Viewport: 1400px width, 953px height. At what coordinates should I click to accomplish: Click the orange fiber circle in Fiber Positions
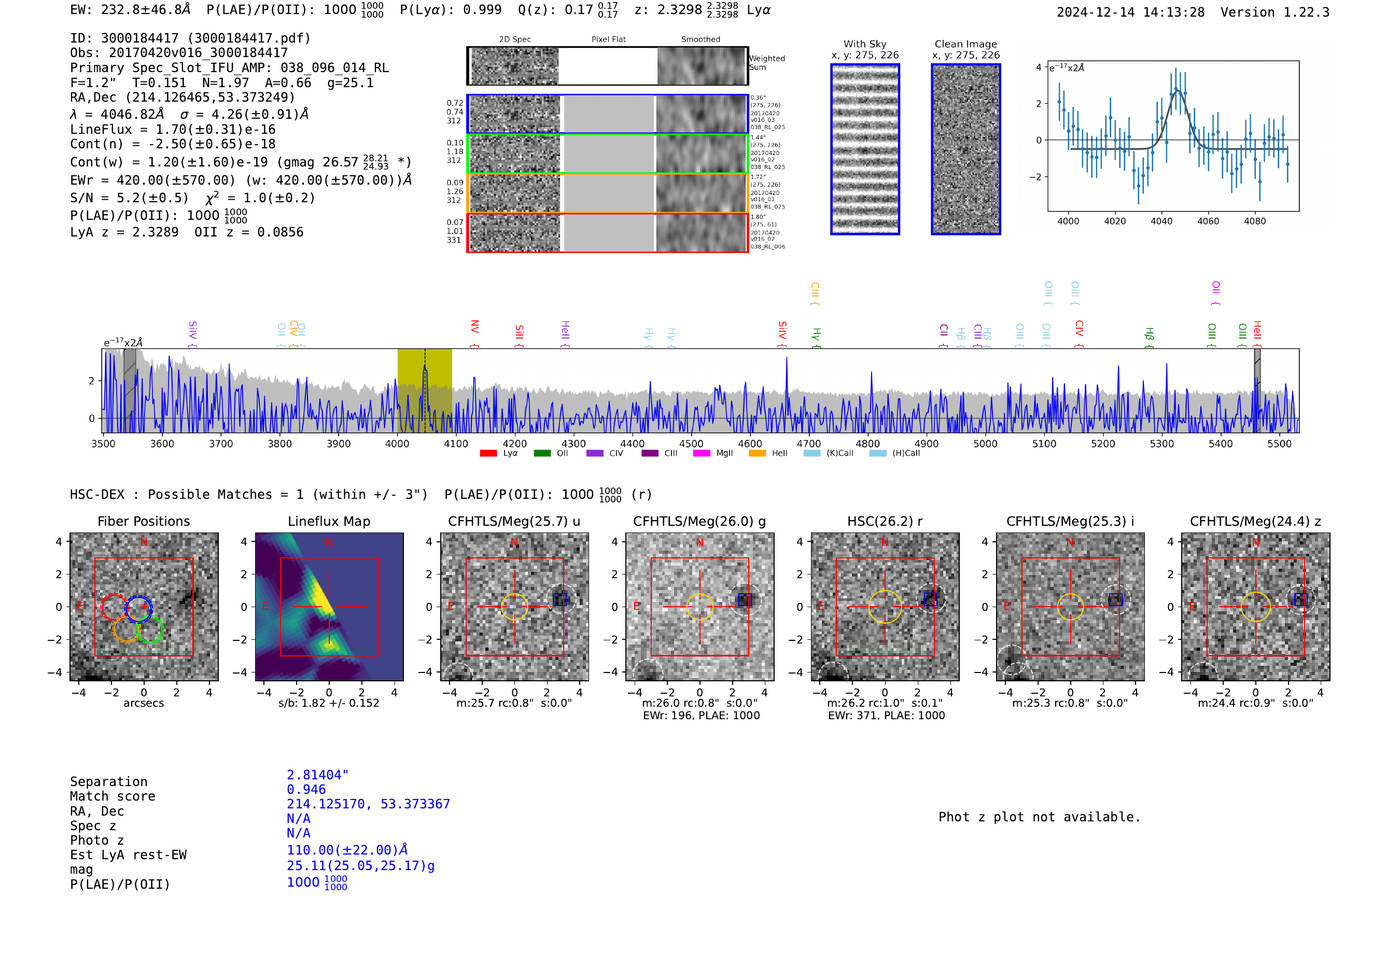click(x=126, y=629)
